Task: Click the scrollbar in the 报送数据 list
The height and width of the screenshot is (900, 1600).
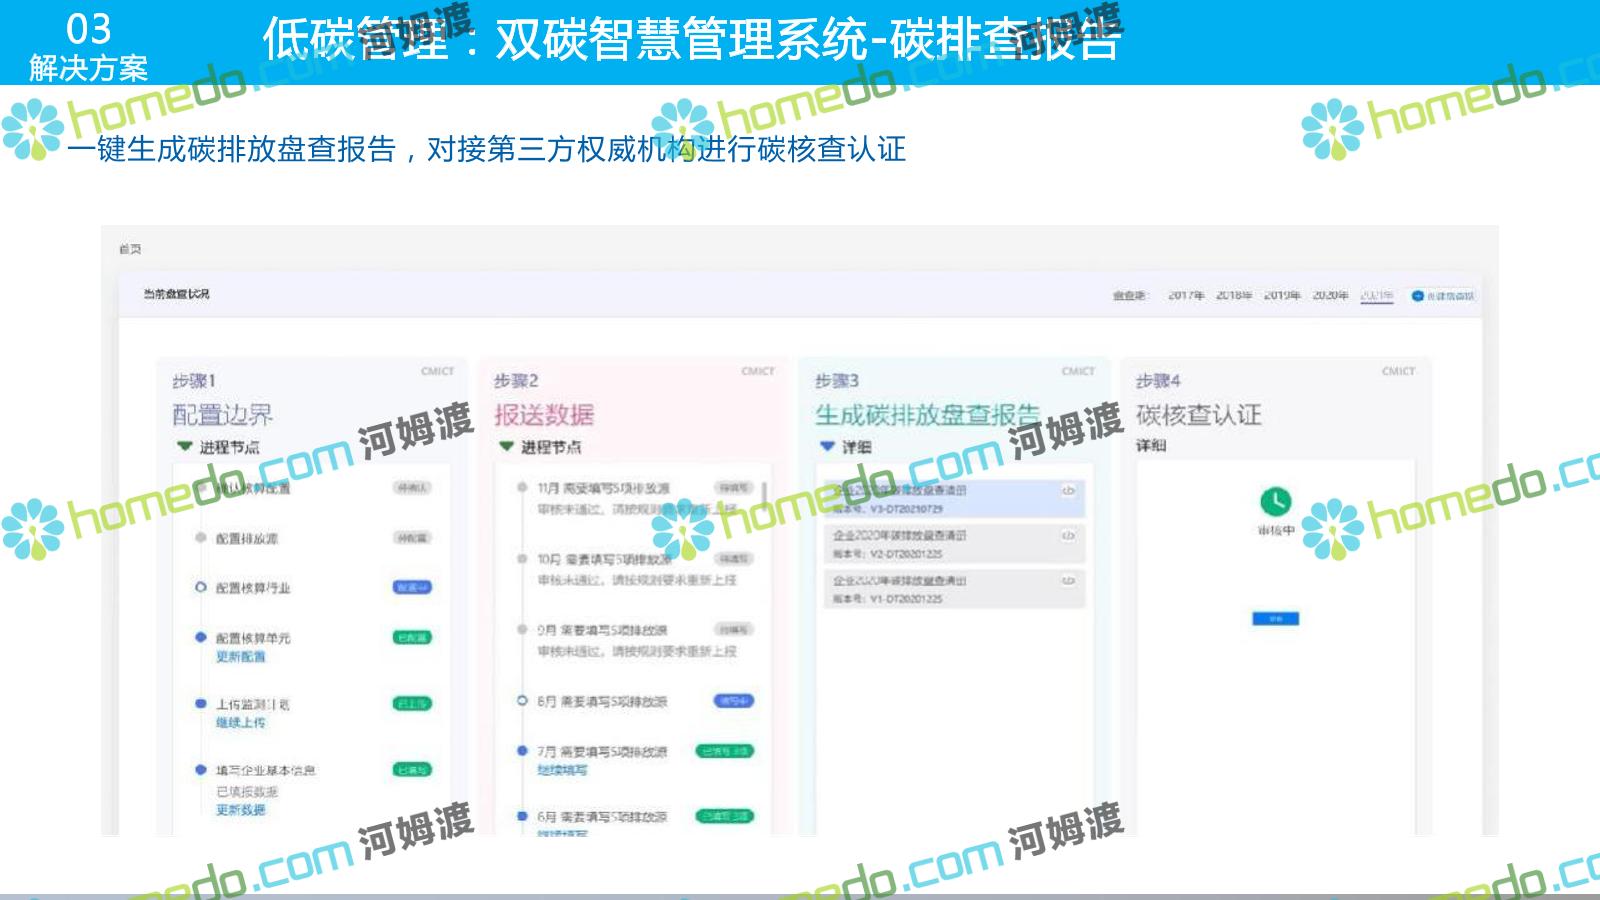Action: click(765, 495)
